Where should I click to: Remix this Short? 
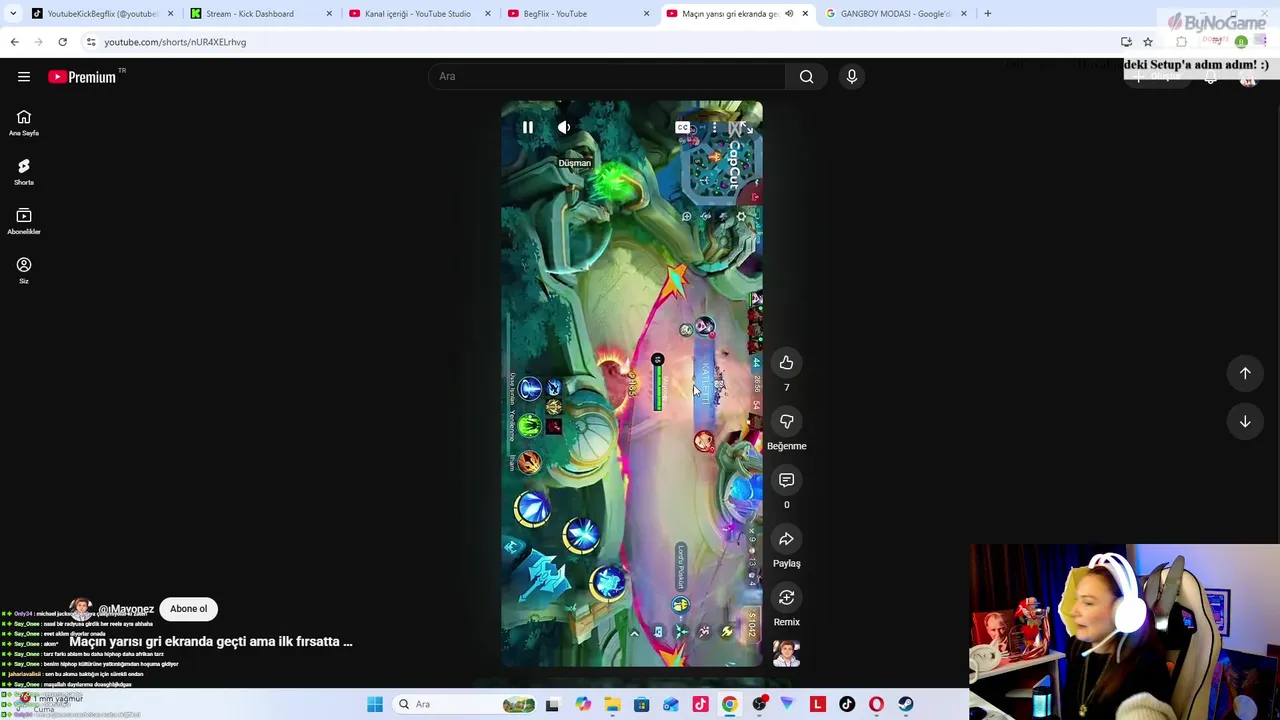pyautogui.click(x=787, y=598)
